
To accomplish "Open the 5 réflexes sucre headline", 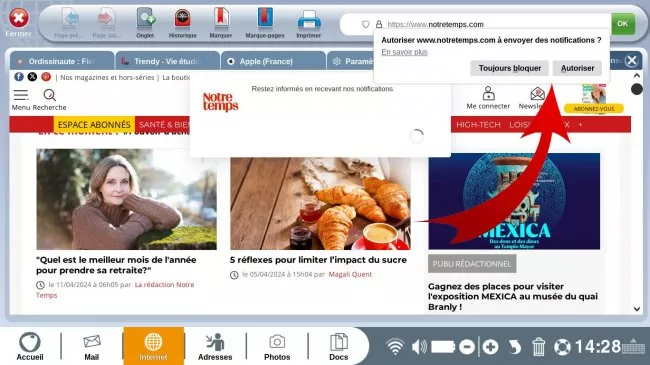I will (x=318, y=260).
